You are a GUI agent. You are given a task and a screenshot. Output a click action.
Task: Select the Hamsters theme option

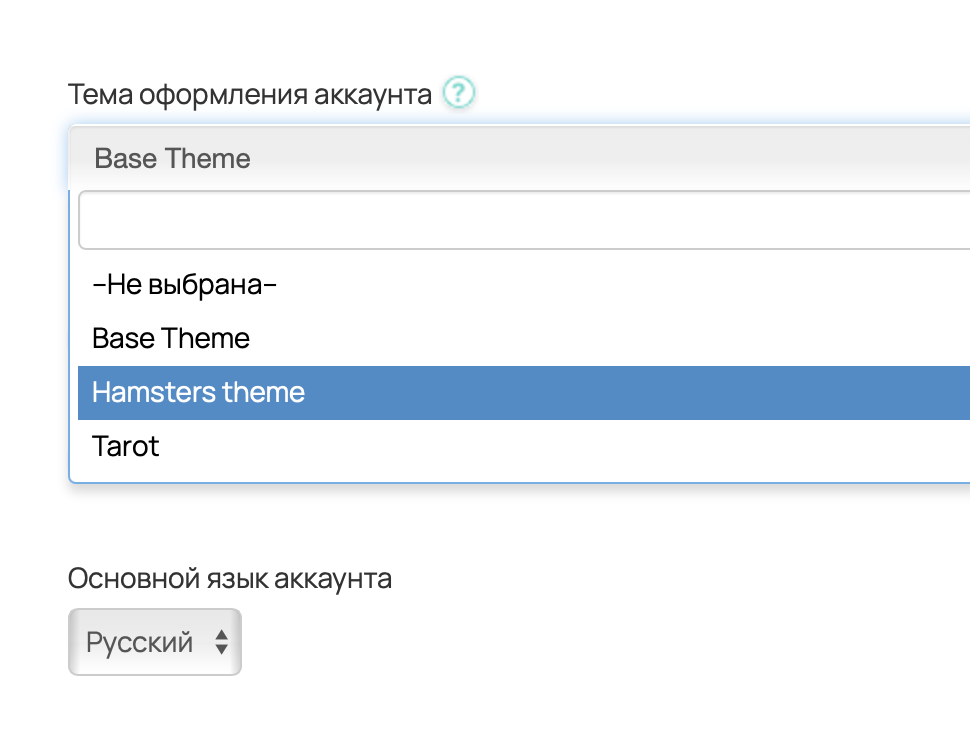[x=199, y=392]
